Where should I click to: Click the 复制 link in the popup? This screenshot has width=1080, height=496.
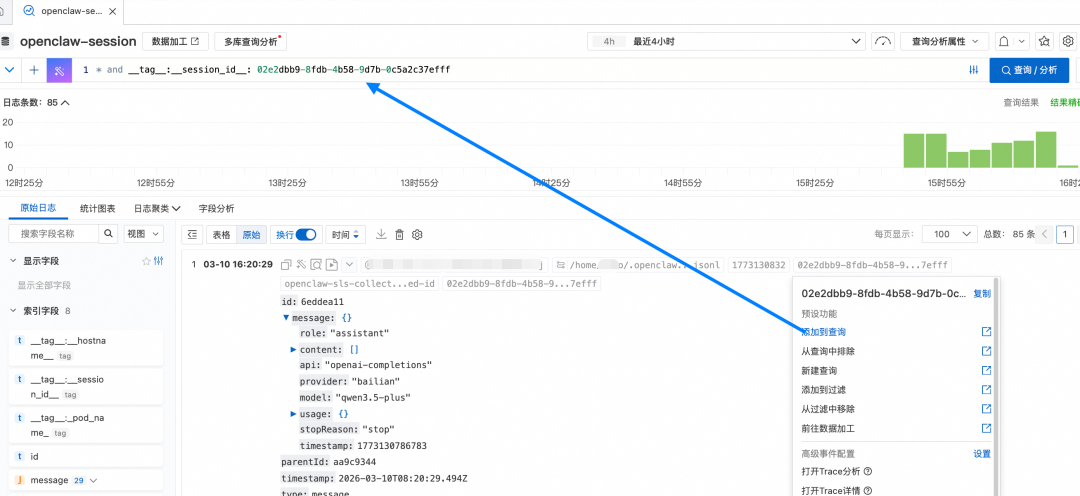click(982, 293)
